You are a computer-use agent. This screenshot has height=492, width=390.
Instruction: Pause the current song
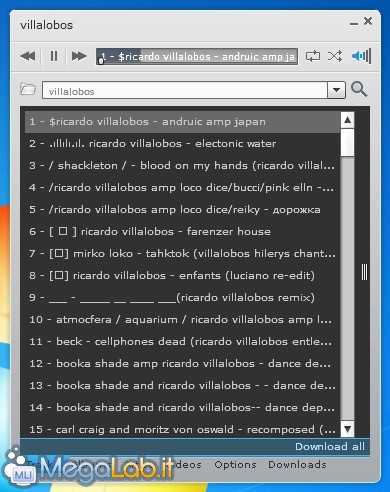point(54,56)
